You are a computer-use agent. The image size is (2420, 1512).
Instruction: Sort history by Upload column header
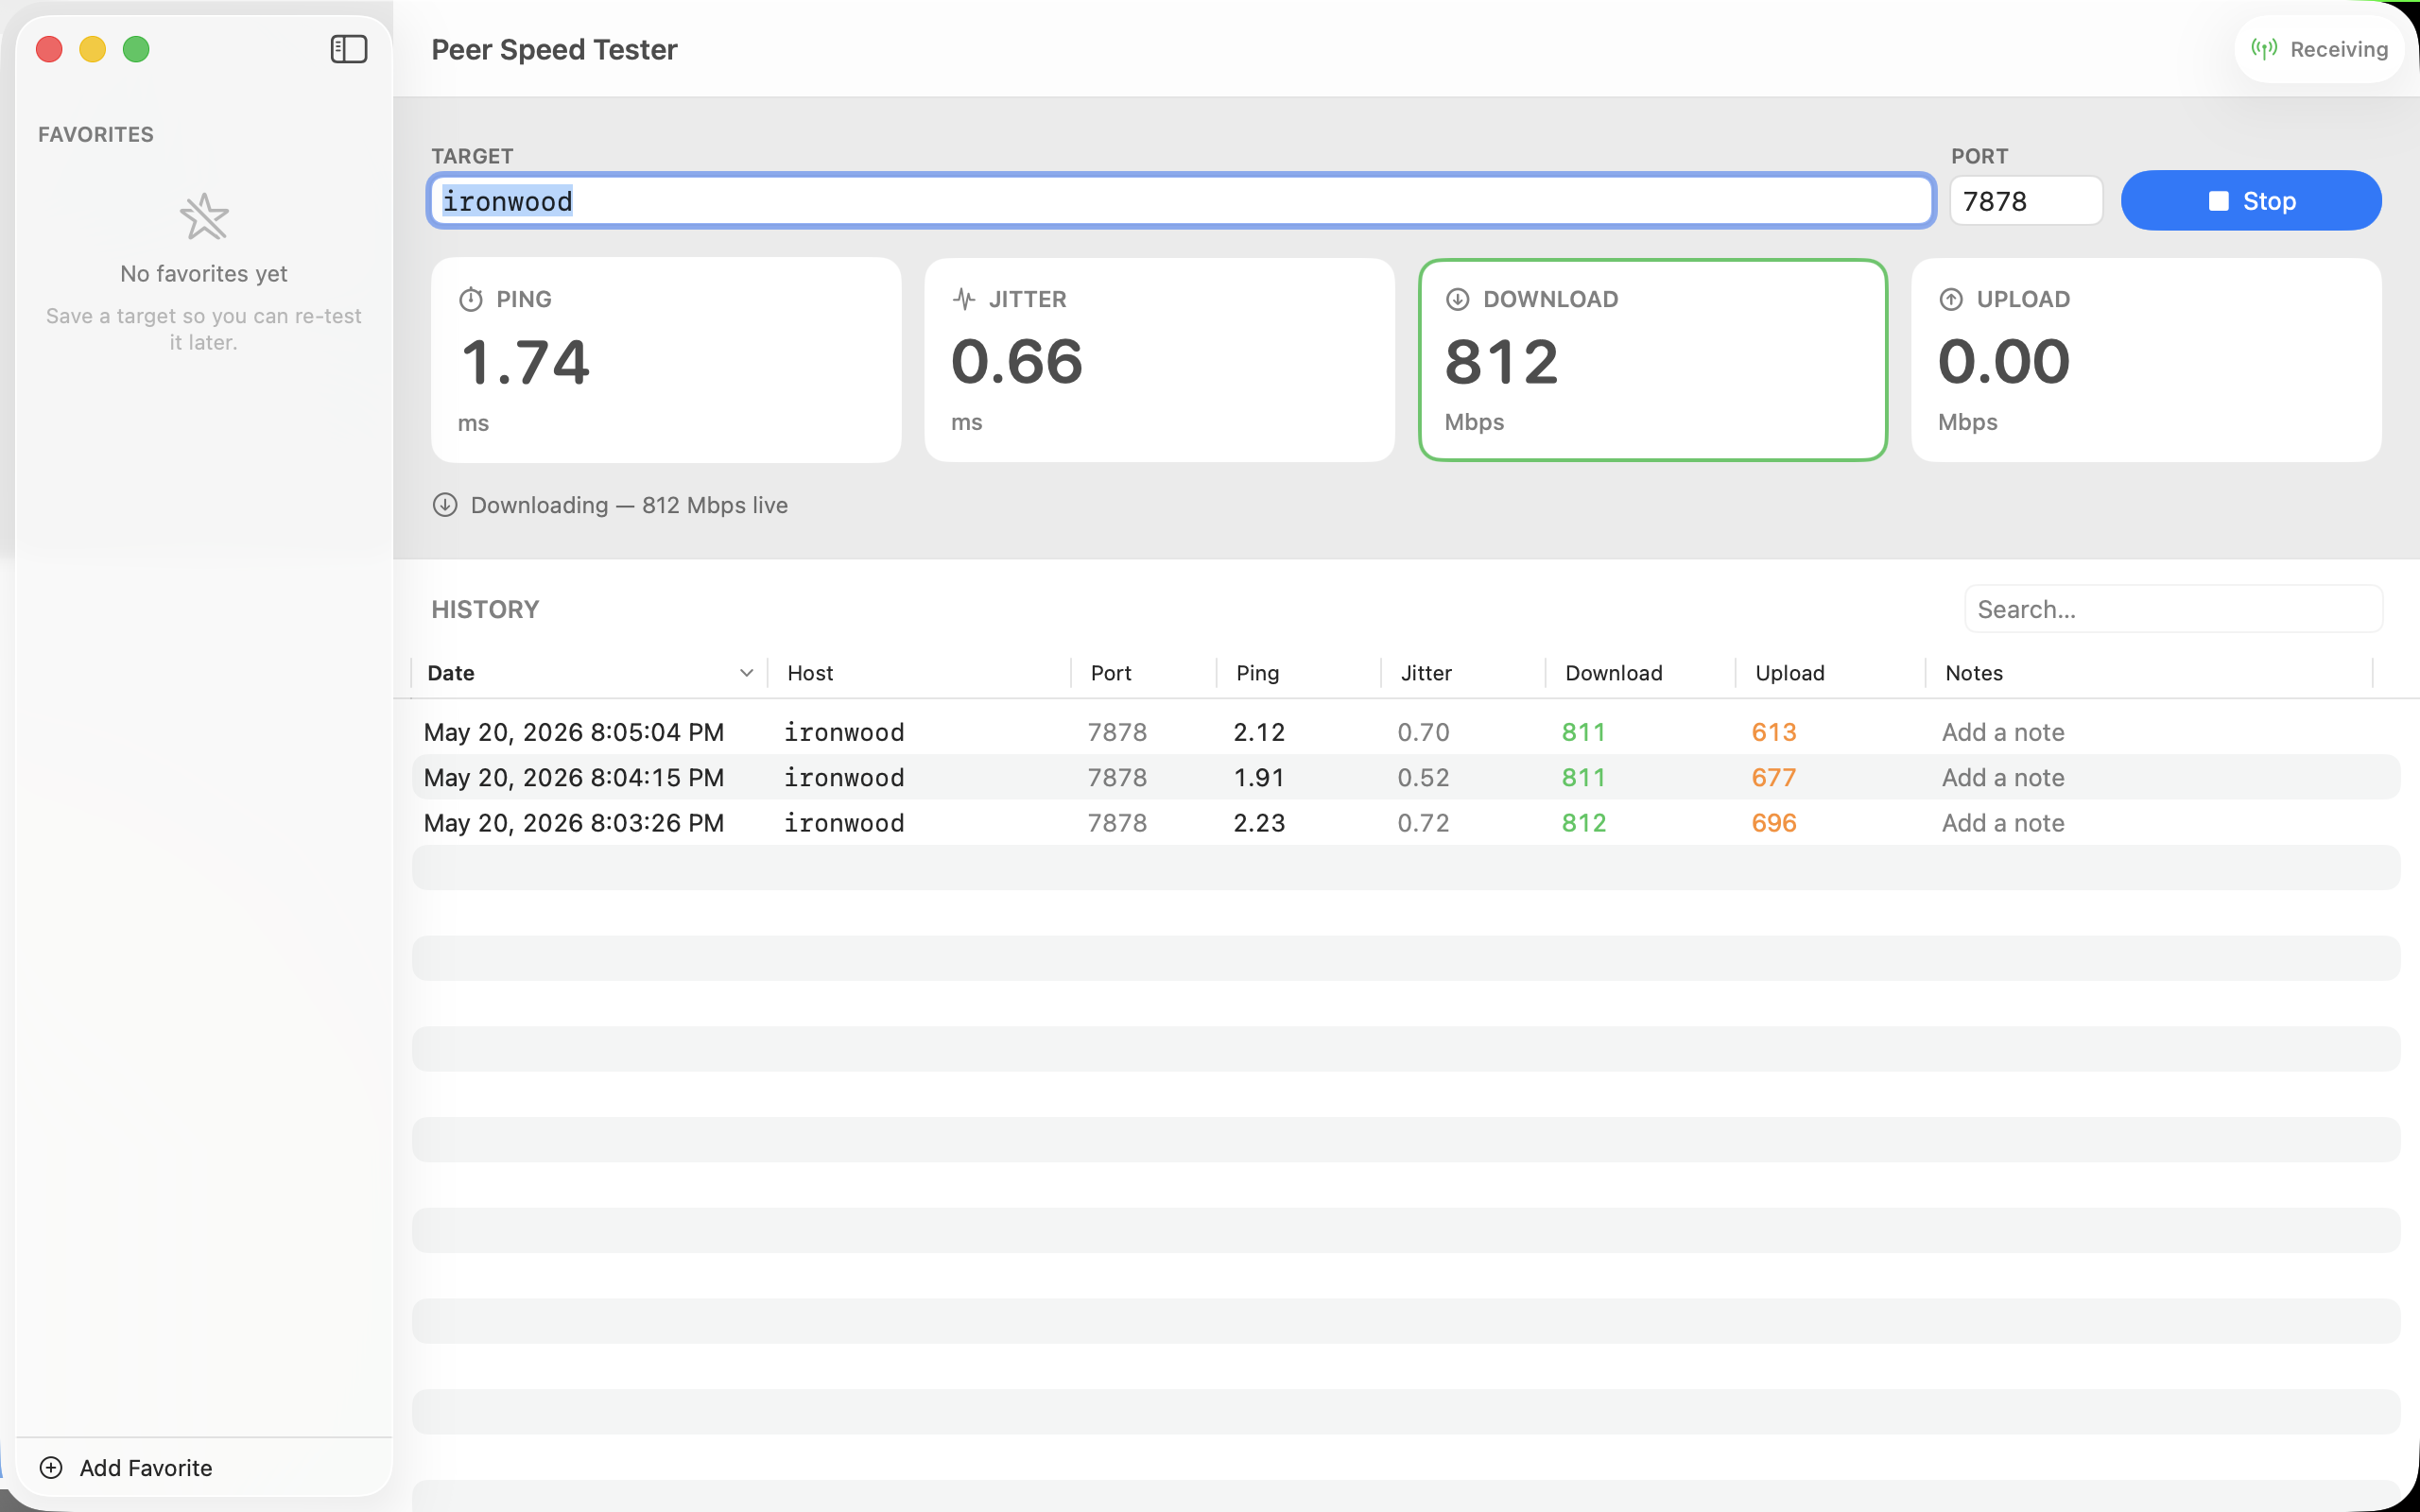click(1830, 673)
